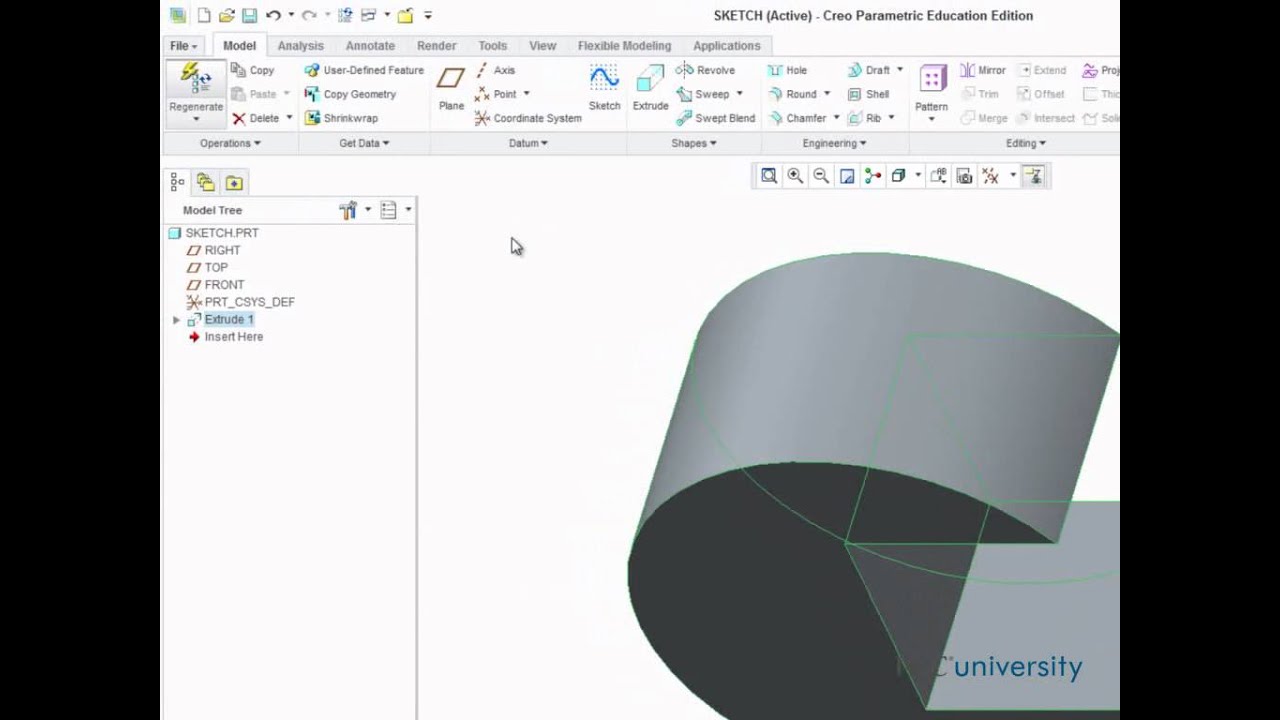
Task: Open Model Tree settings hammer icon
Action: tap(348, 210)
